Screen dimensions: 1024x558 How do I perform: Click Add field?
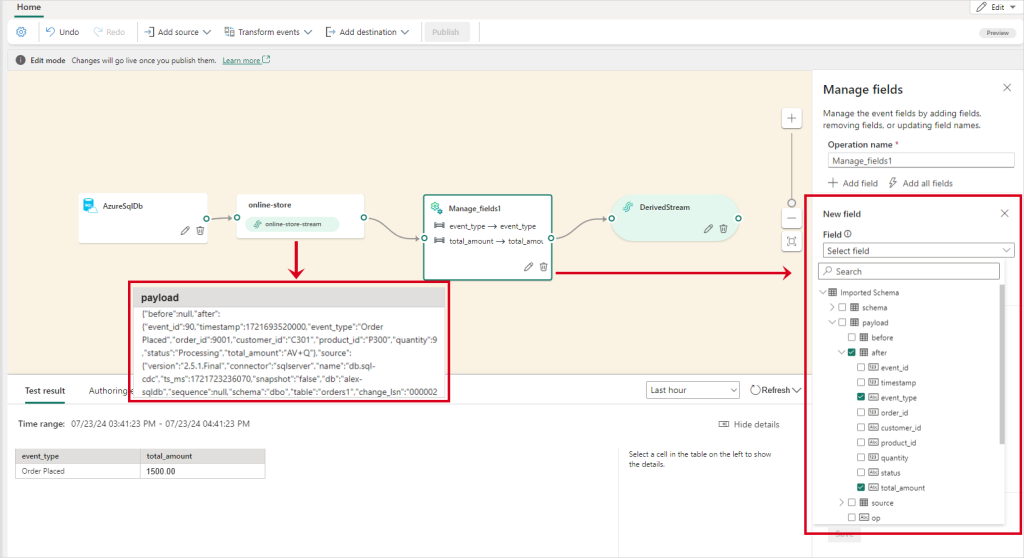853,183
